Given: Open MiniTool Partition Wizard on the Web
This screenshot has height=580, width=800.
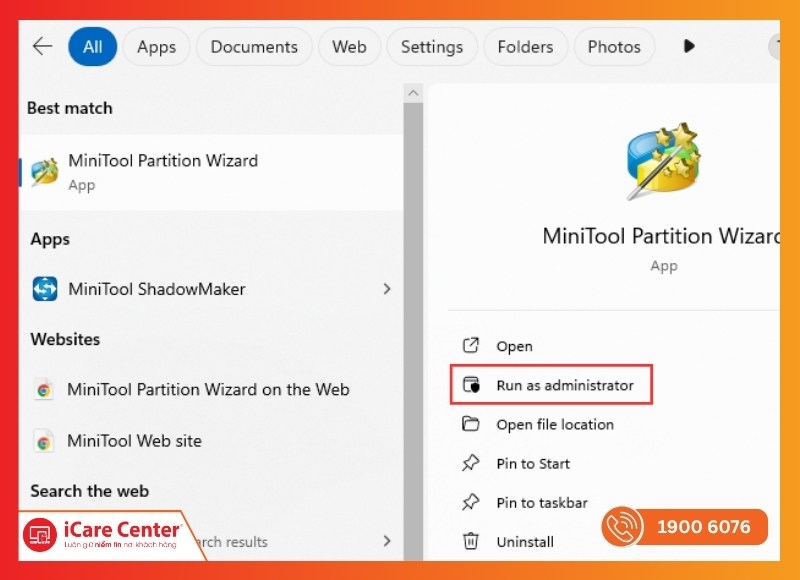Looking at the screenshot, I should coord(208,390).
